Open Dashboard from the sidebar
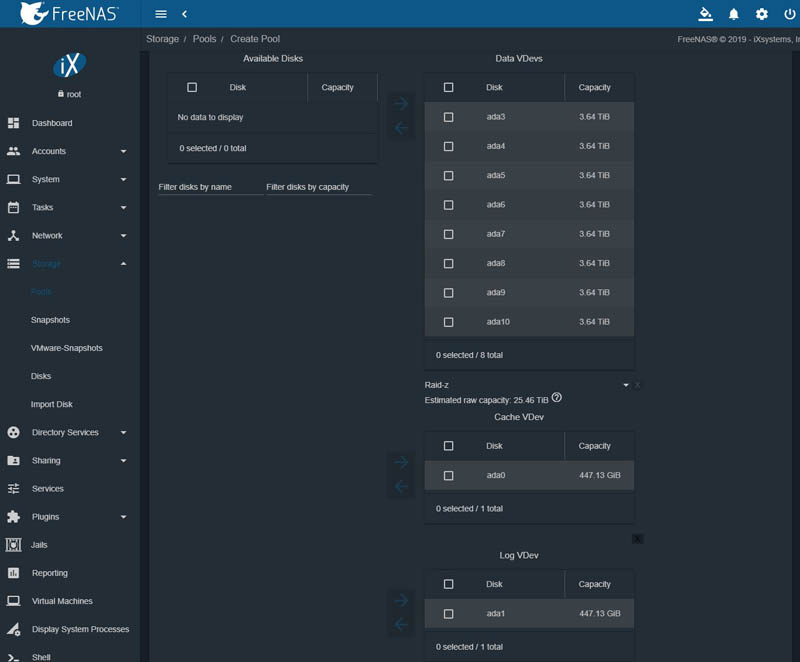Image resolution: width=800 pixels, height=662 pixels. [52, 123]
